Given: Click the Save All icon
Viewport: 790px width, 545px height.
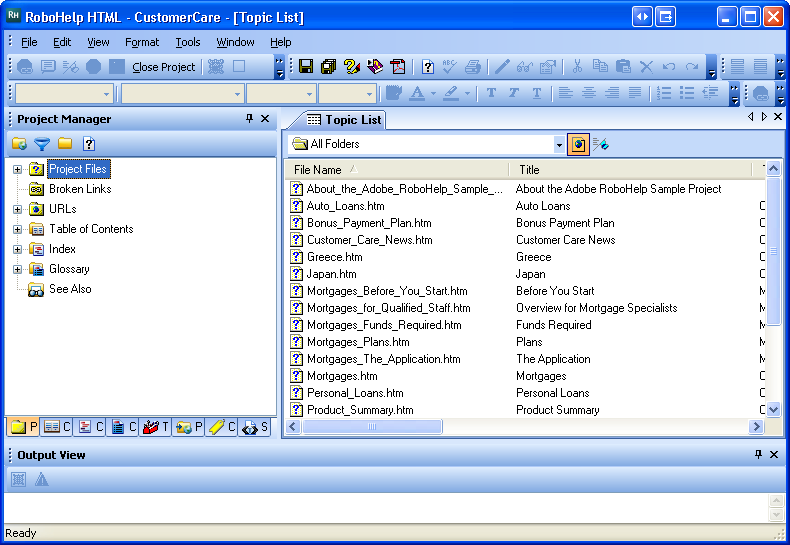Looking at the screenshot, I should (328, 66).
